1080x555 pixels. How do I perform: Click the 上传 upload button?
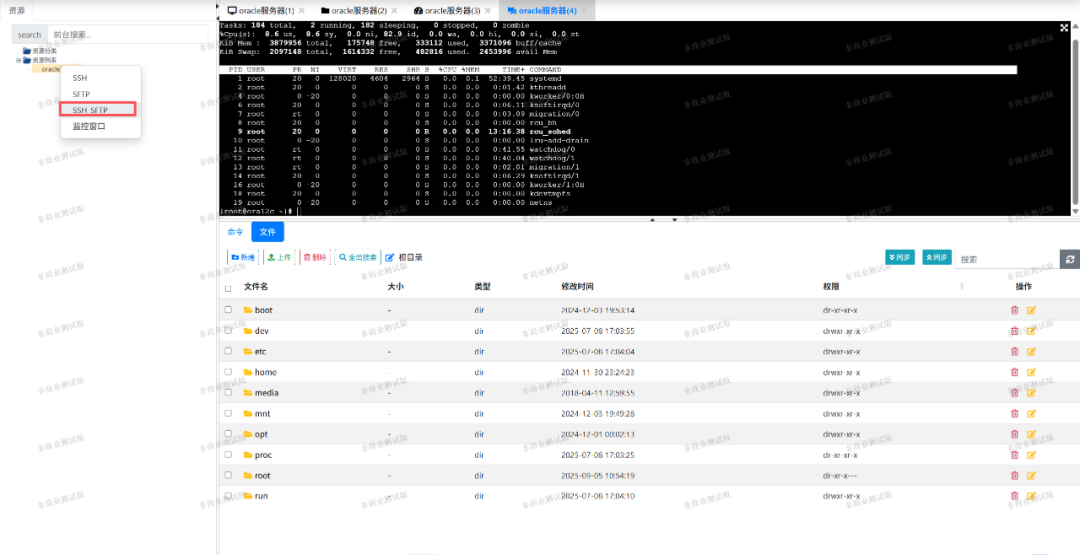pos(279,257)
